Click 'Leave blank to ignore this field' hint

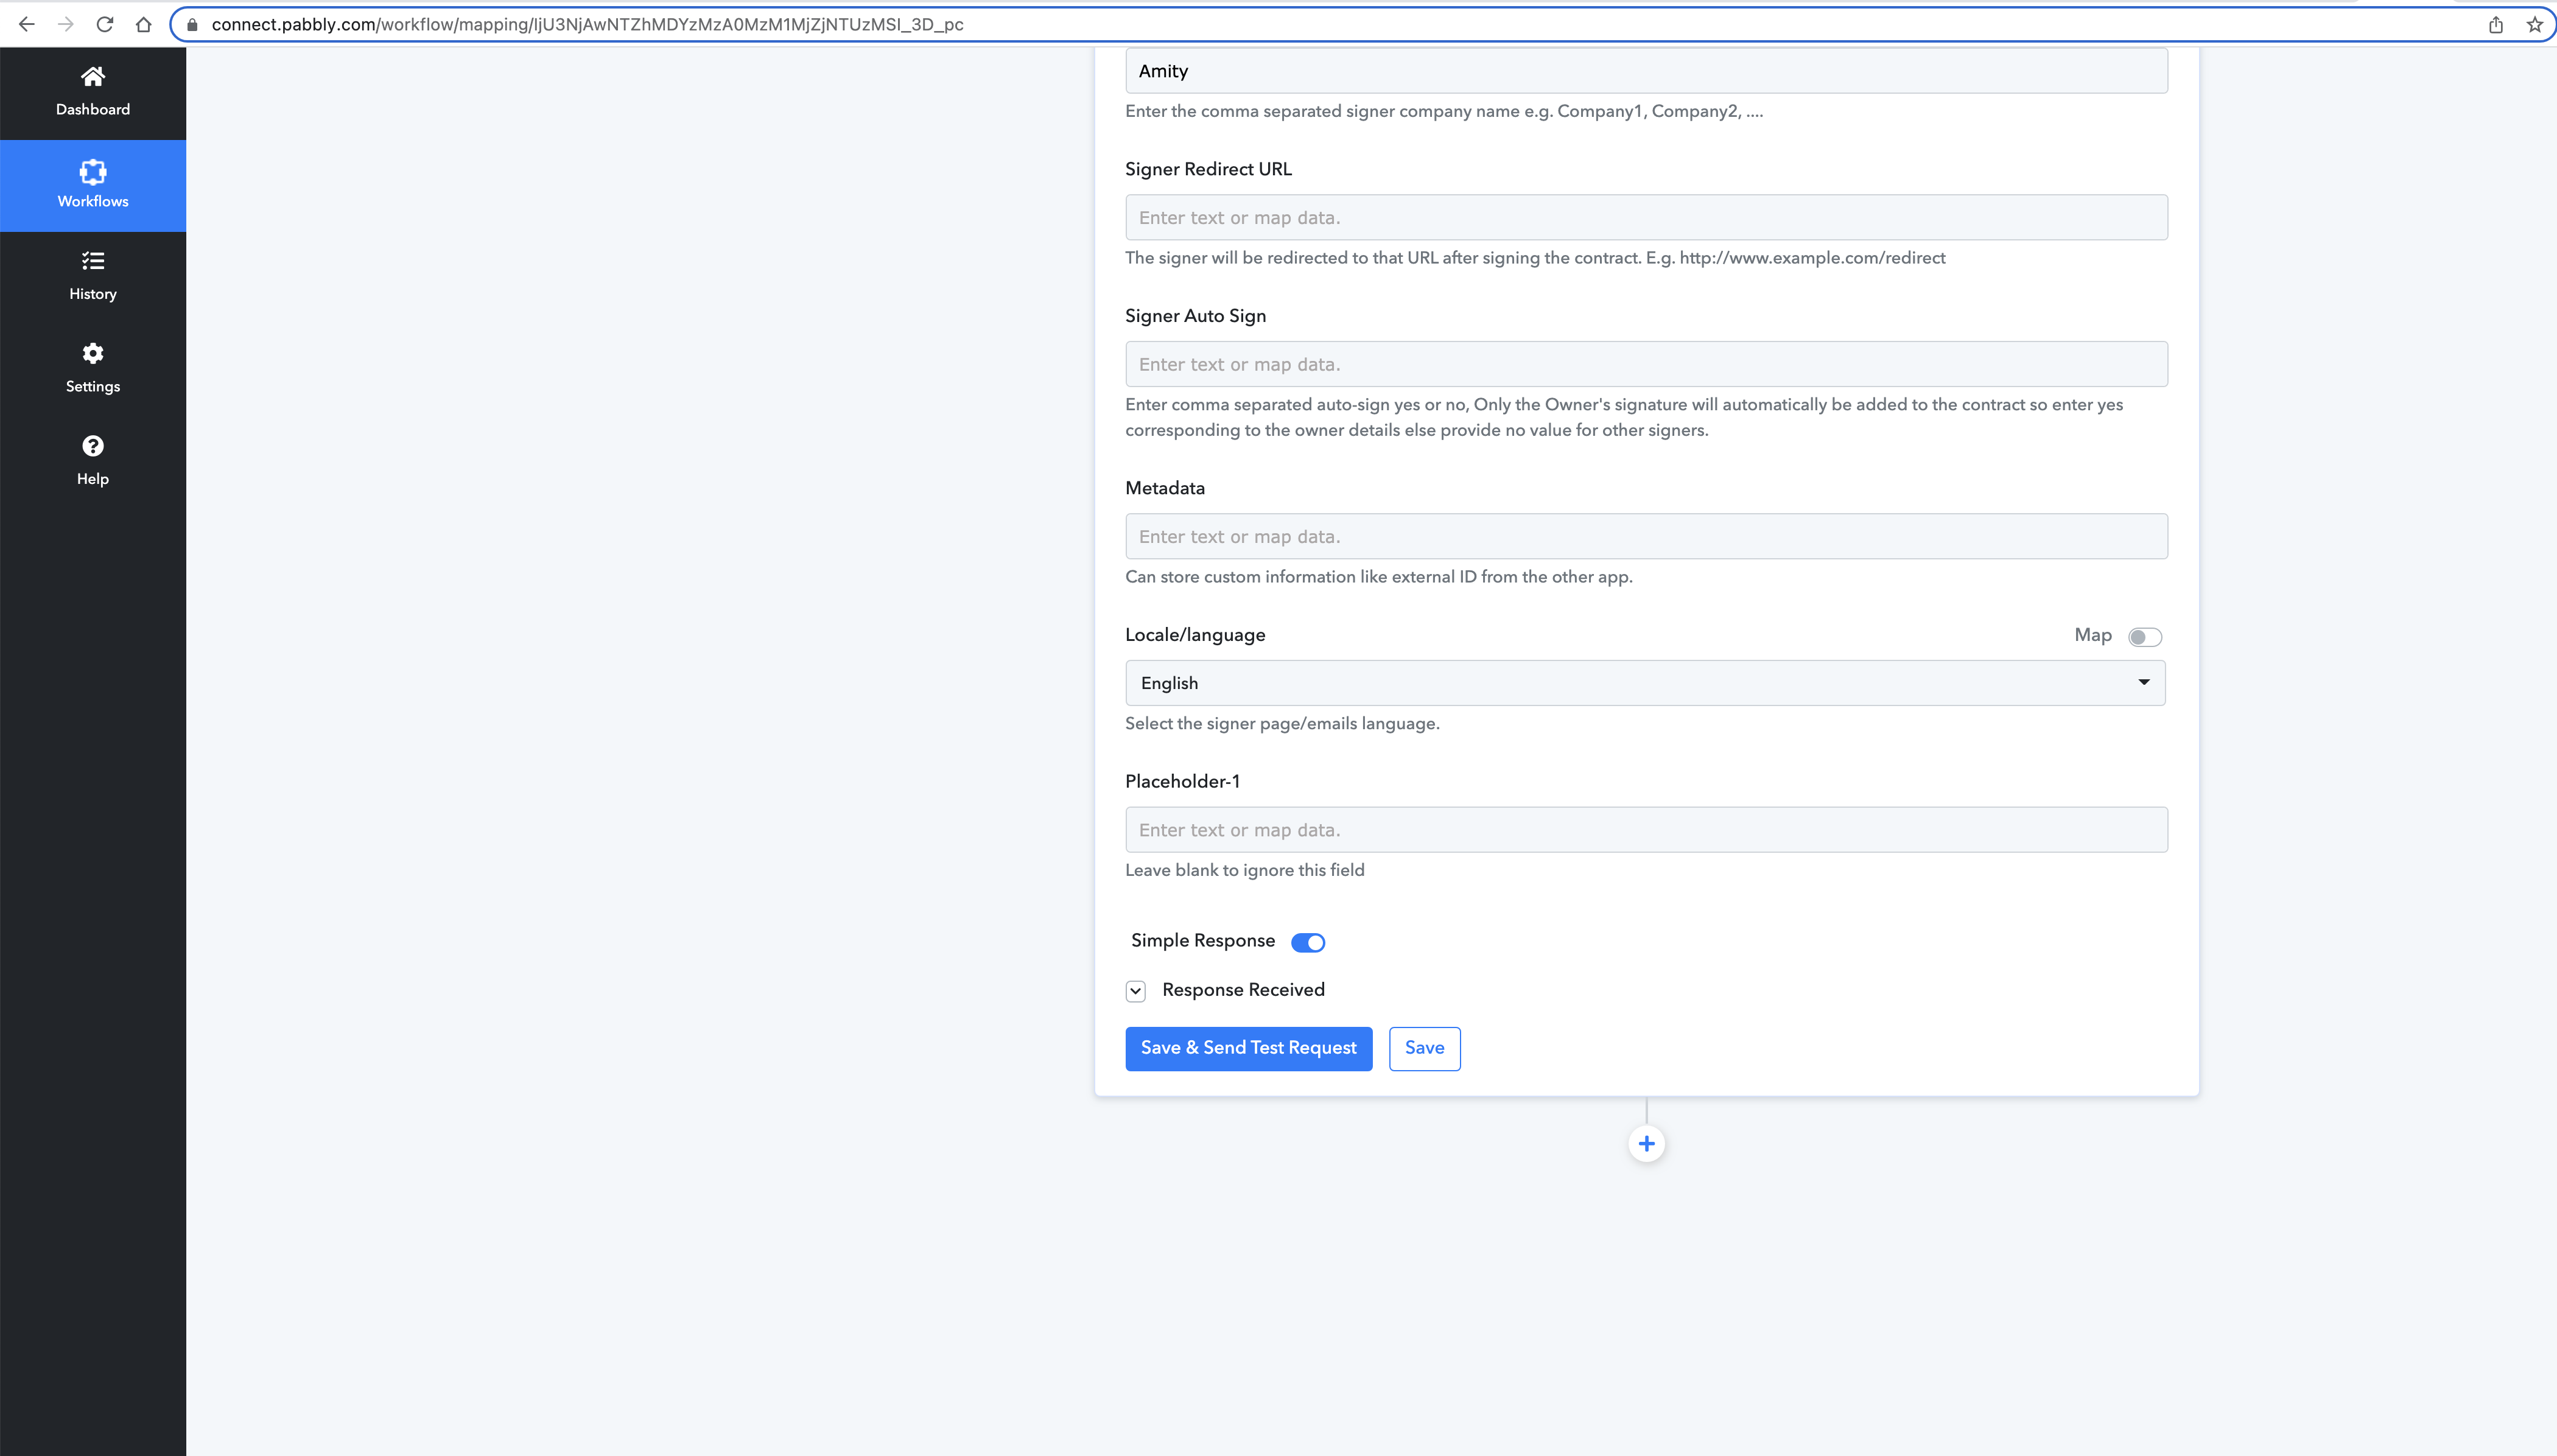[1244, 870]
